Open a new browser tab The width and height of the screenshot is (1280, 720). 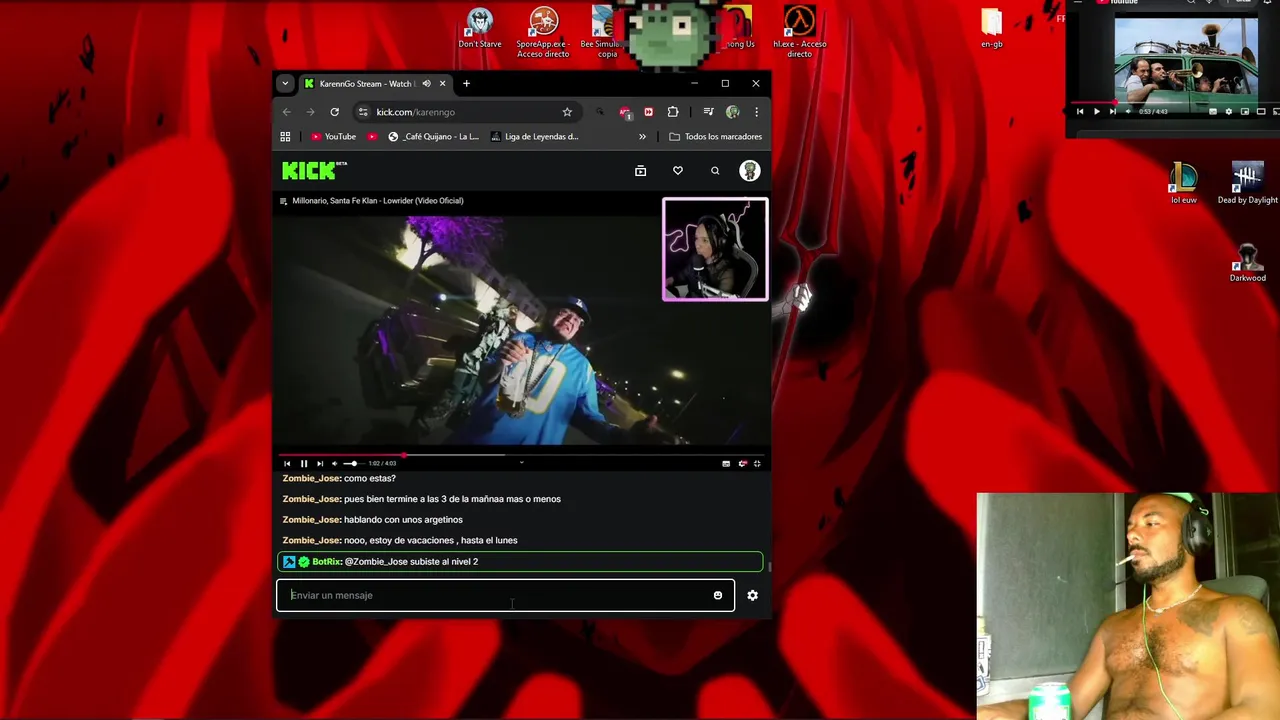pyautogui.click(x=466, y=84)
